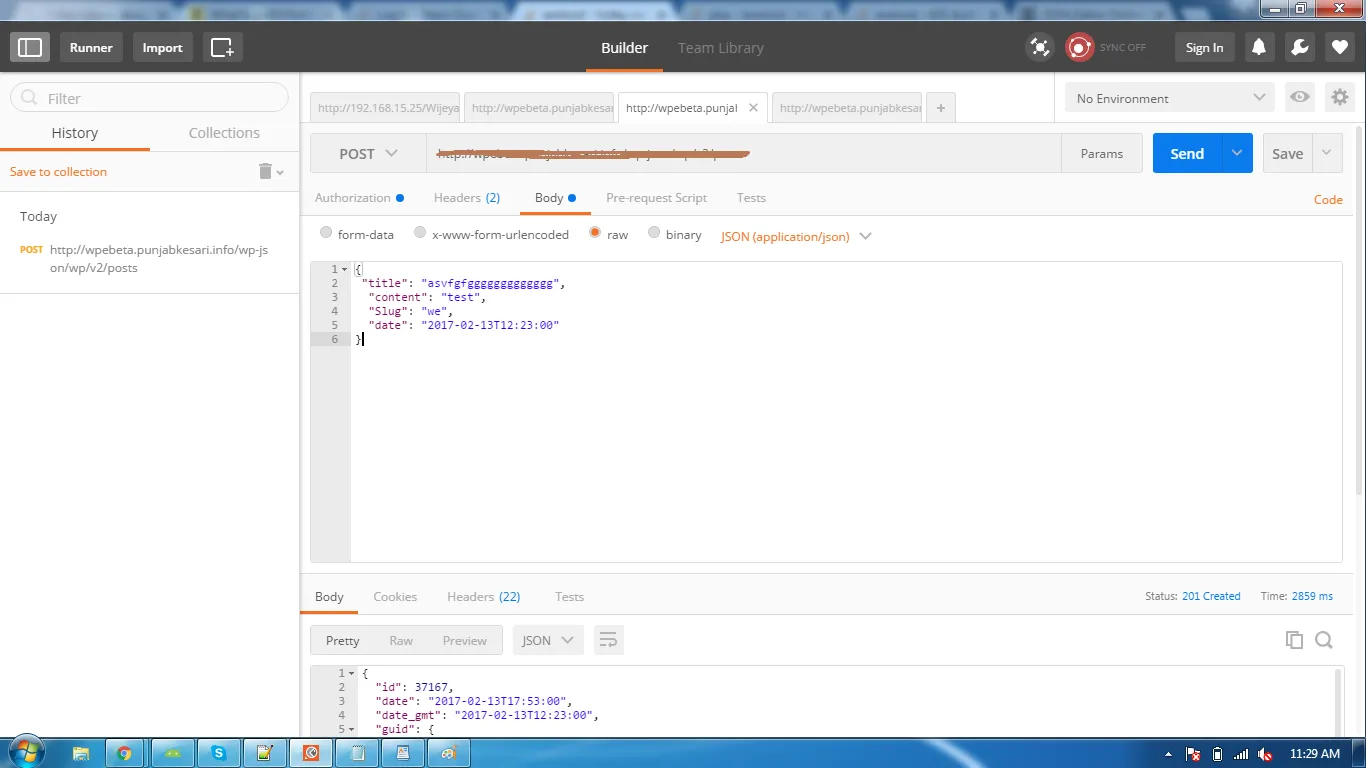Open Windows Explorer from the taskbar
The height and width of the screenshot is (768, 1366).
[80, 753]
